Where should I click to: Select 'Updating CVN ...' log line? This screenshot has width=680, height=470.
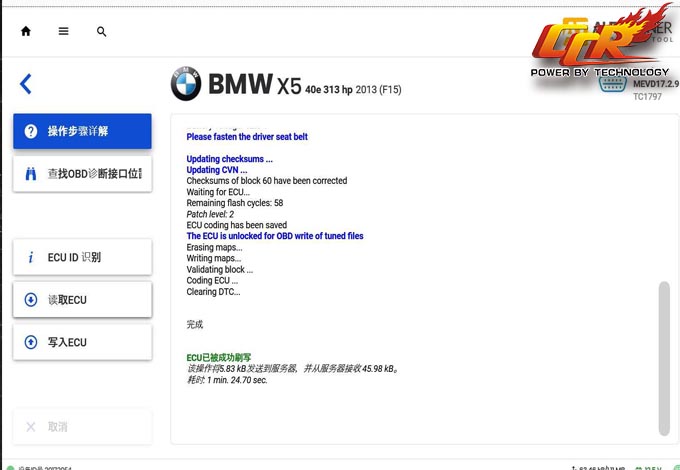point(217,170)
